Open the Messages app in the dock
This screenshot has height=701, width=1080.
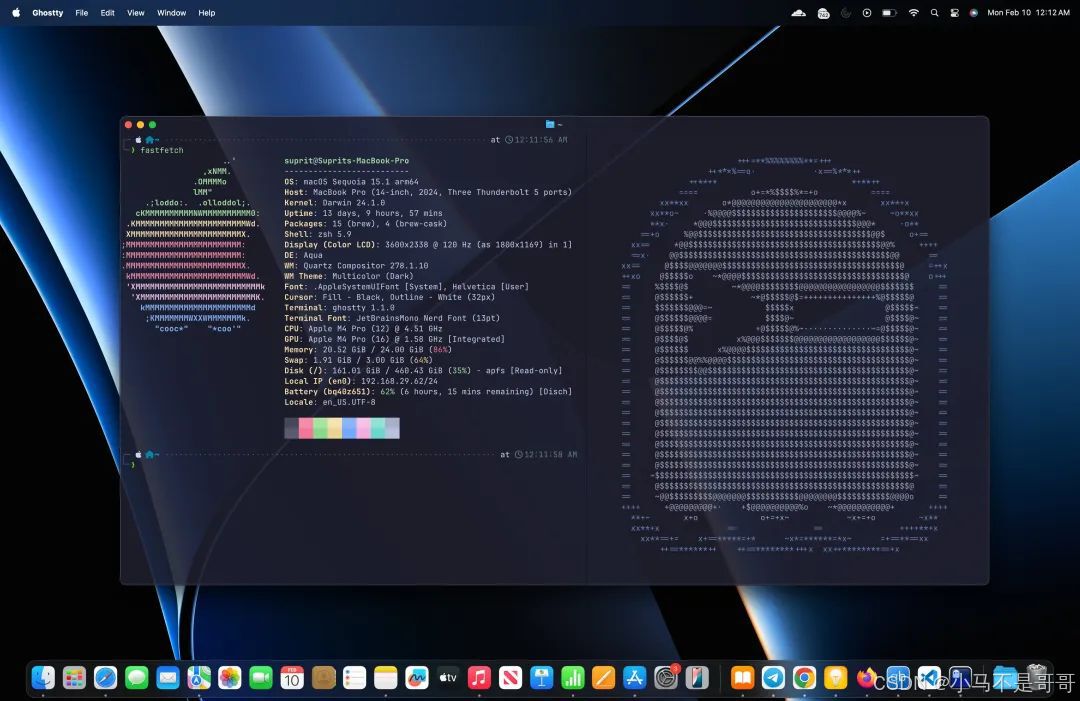[136, 678]
